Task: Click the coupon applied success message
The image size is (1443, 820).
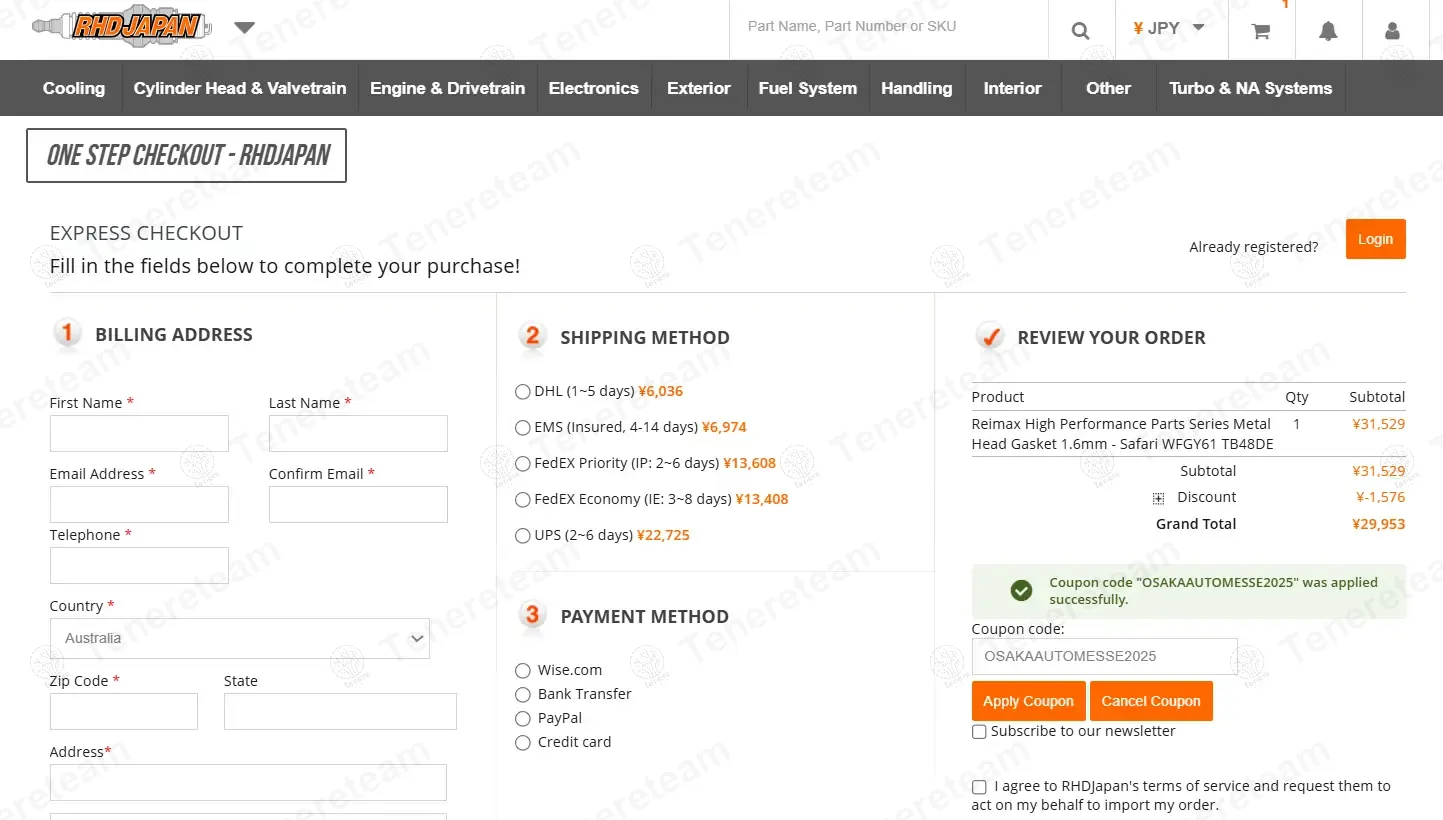Action: [x=1189, y=591]
